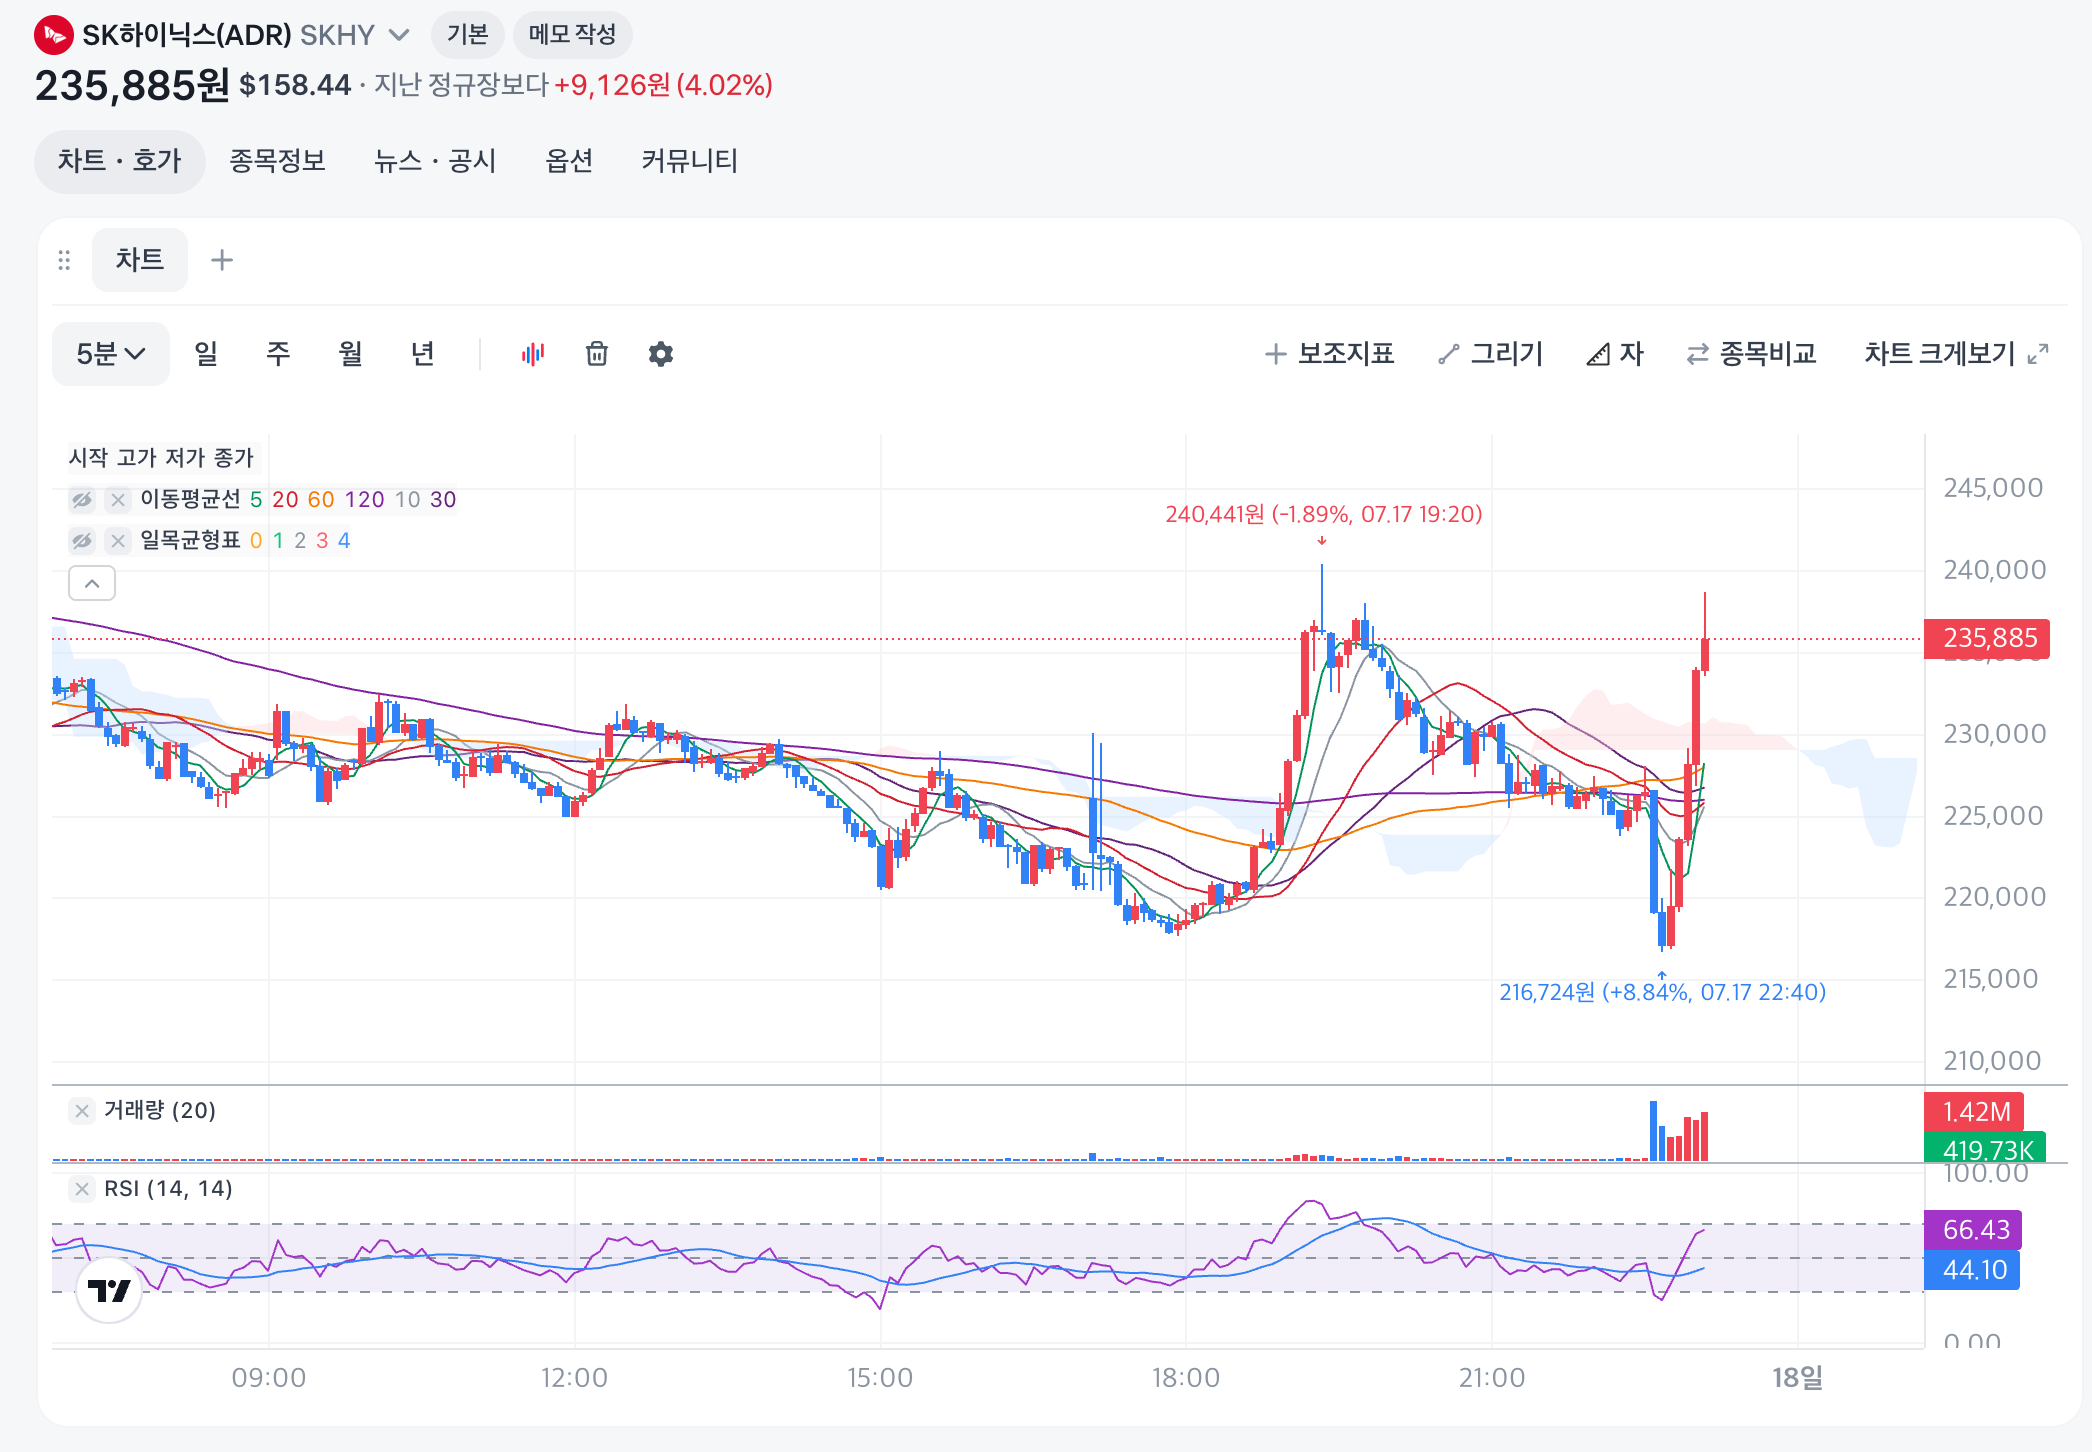
Task: Click the TradingView logo icon
Action: click(109, 1290)
